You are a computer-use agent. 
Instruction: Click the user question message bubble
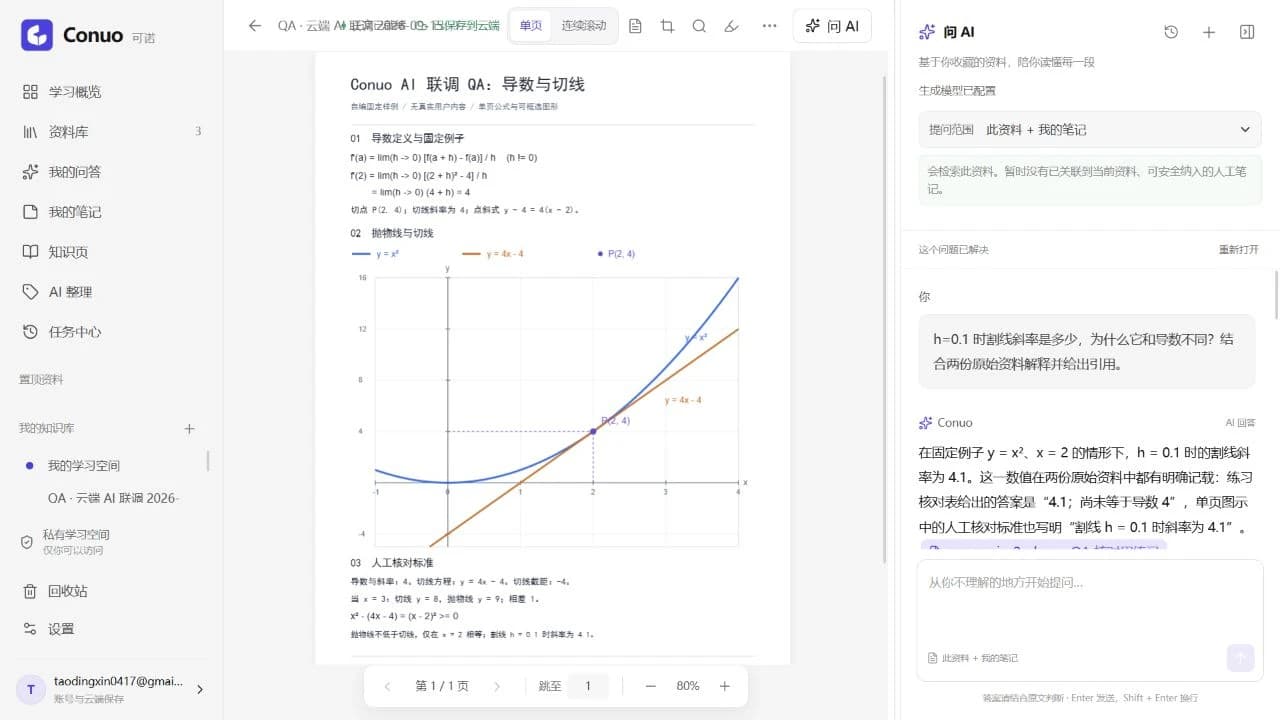point(1086,352)
